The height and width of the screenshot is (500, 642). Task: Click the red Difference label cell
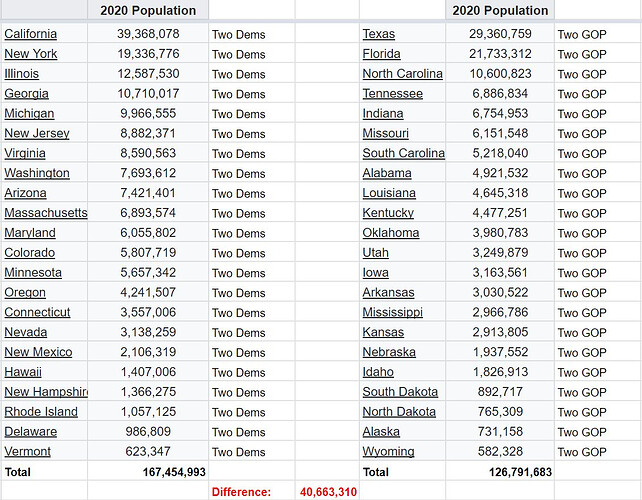coord(252,492)
